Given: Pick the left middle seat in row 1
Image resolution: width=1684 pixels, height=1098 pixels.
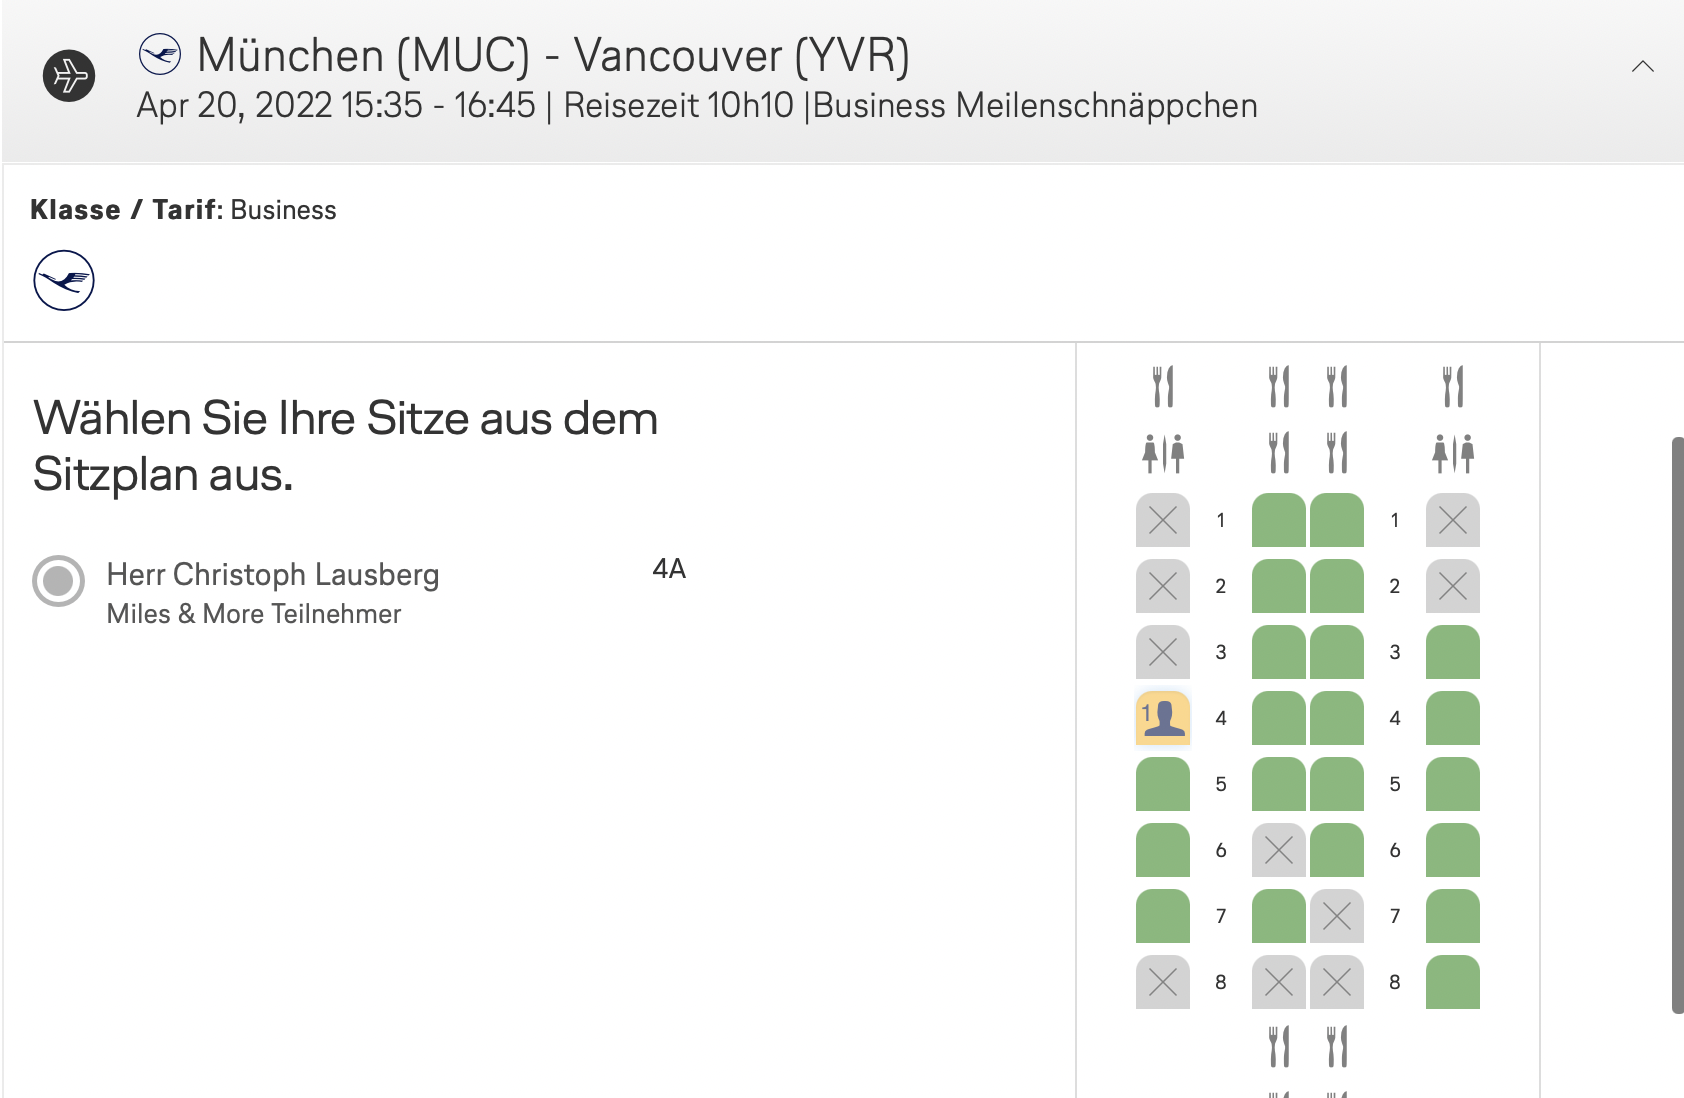Looking at the screenshot, I should coord(1278,520).
